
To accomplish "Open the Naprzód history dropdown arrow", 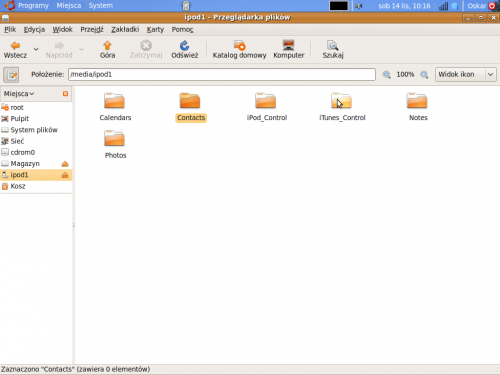I will (x=81, y=49).
